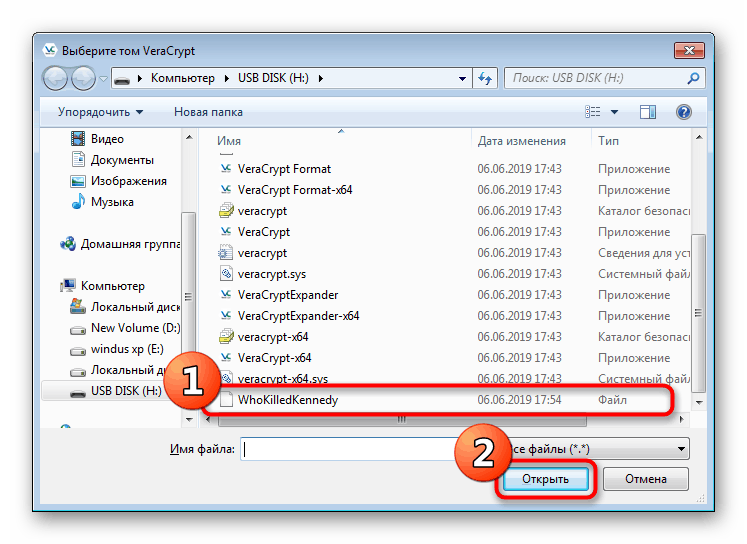Select veracrypt setup information file icon
747x544 pixels.
[x=226, y=252]
